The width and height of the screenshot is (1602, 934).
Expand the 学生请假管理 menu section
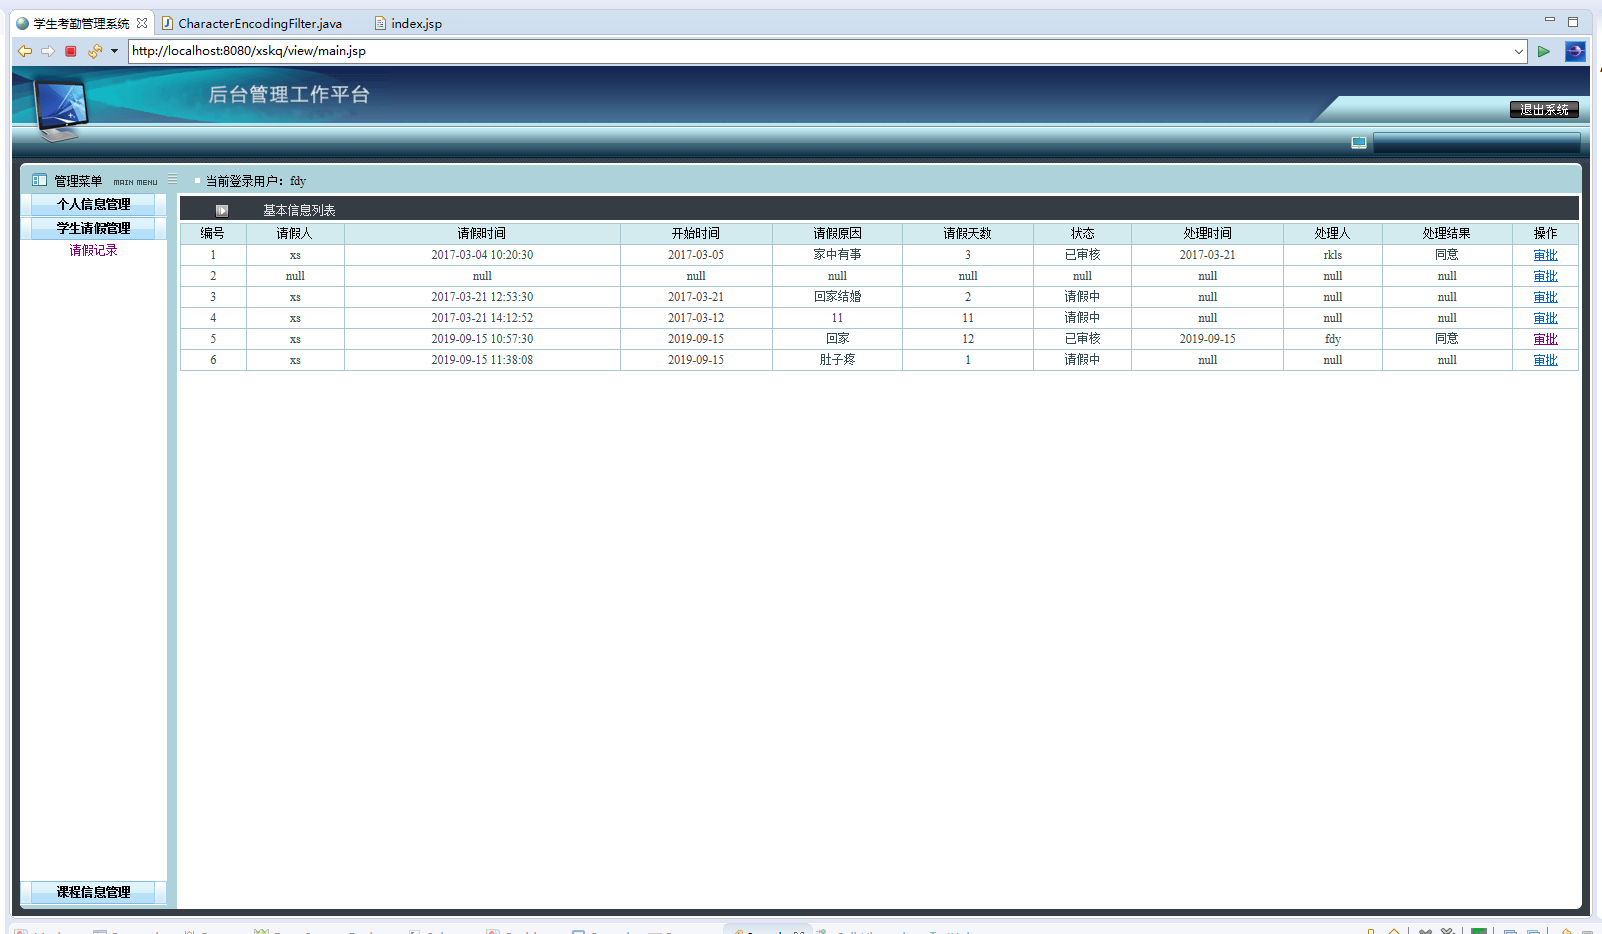93,228
